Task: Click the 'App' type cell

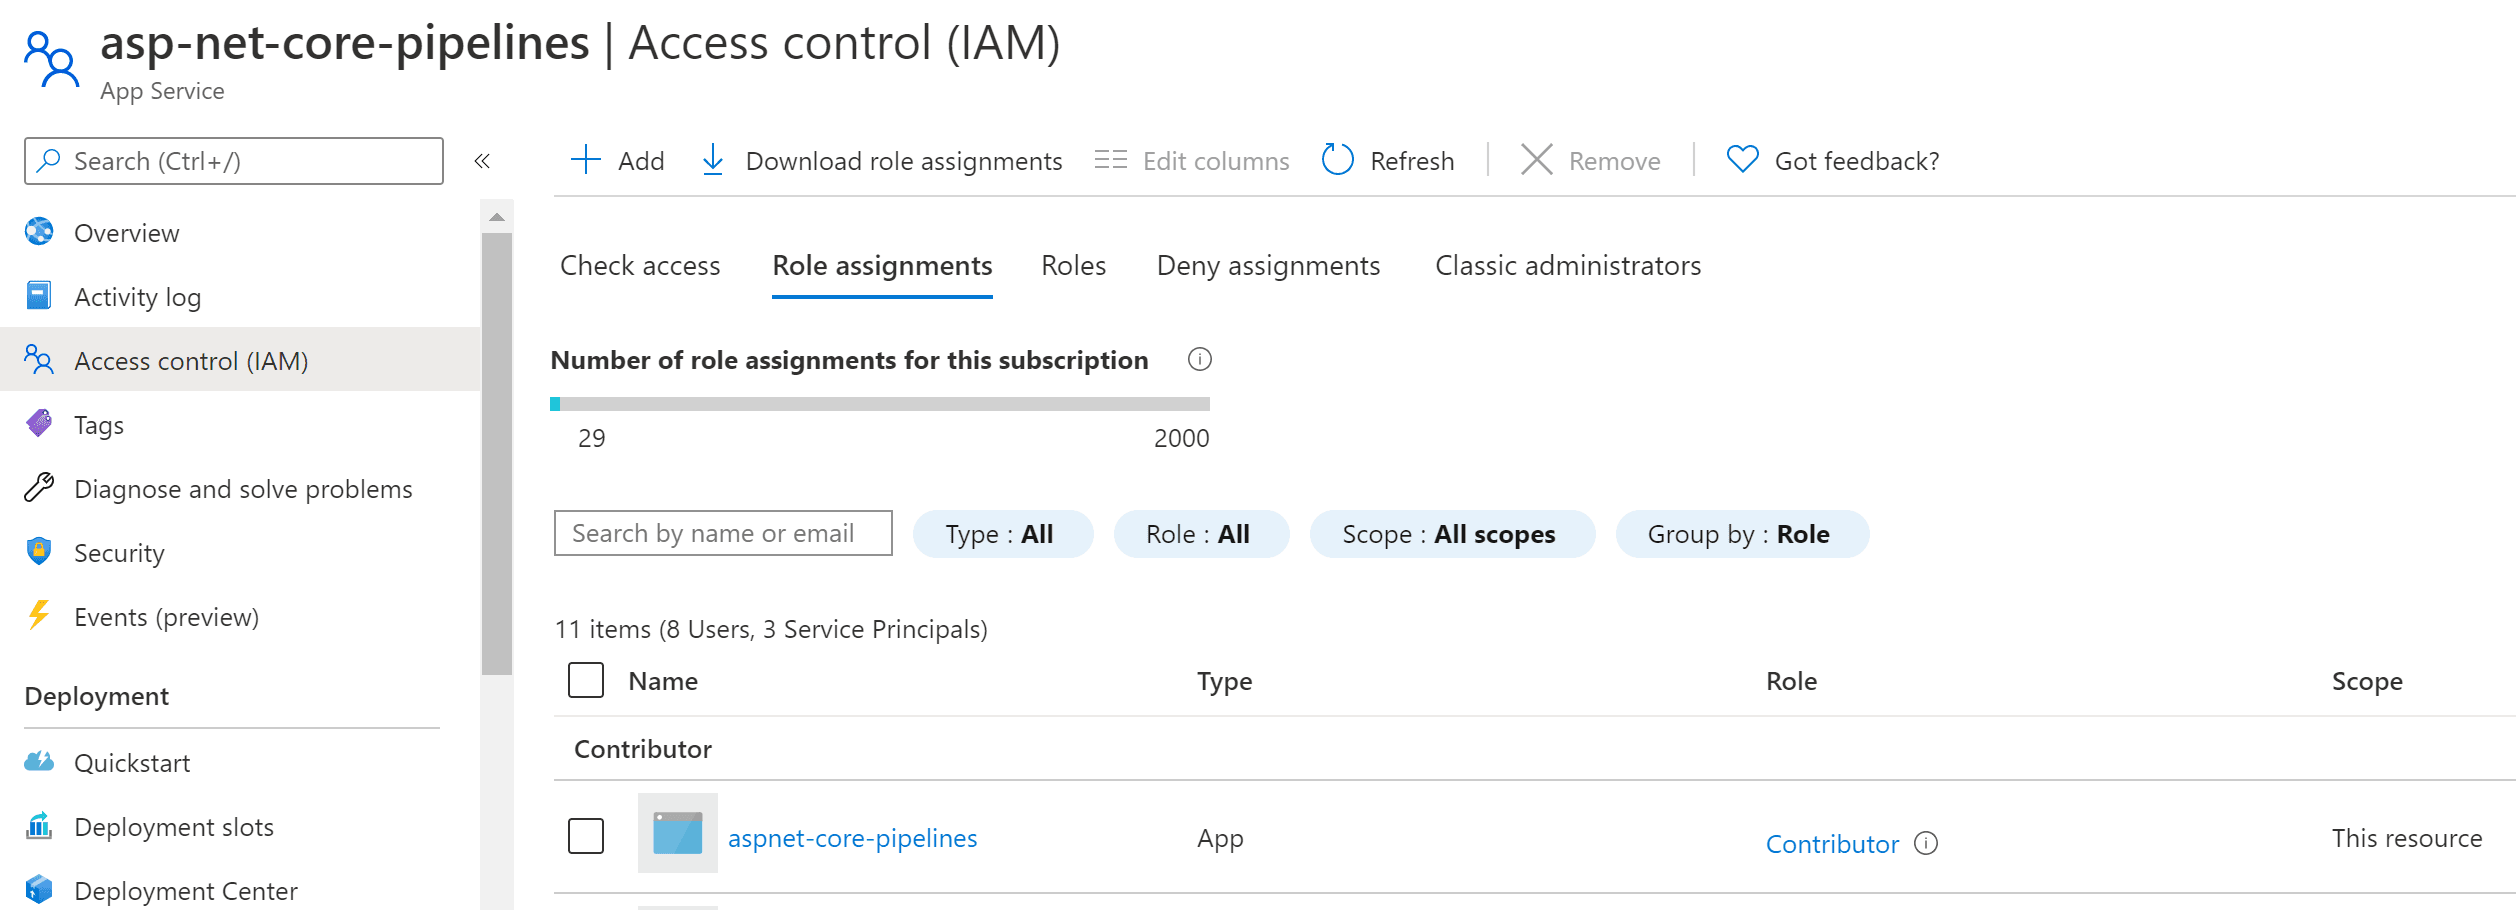Action: (x=1220, y=838)
